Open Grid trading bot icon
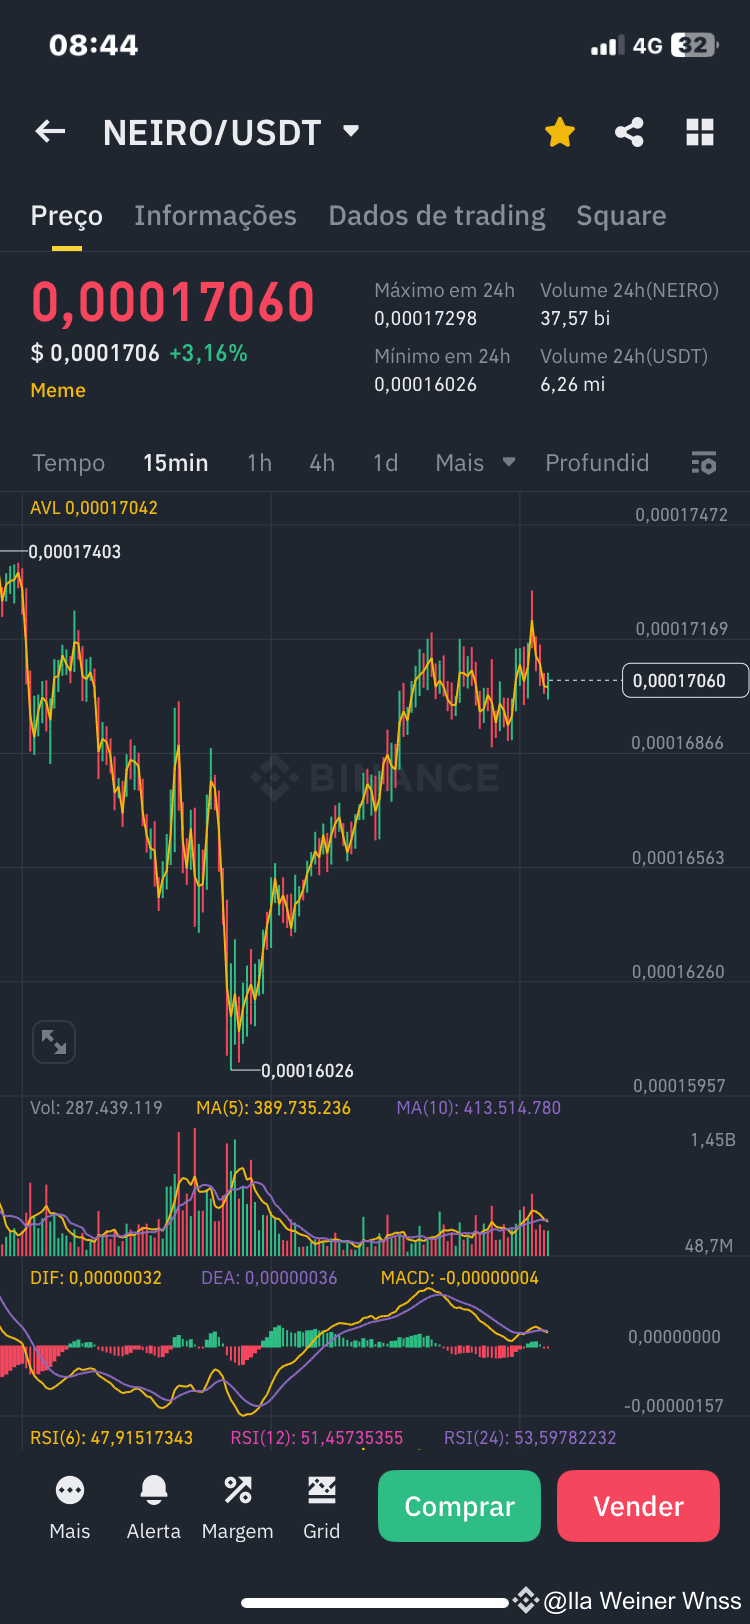 (321, 1506)
